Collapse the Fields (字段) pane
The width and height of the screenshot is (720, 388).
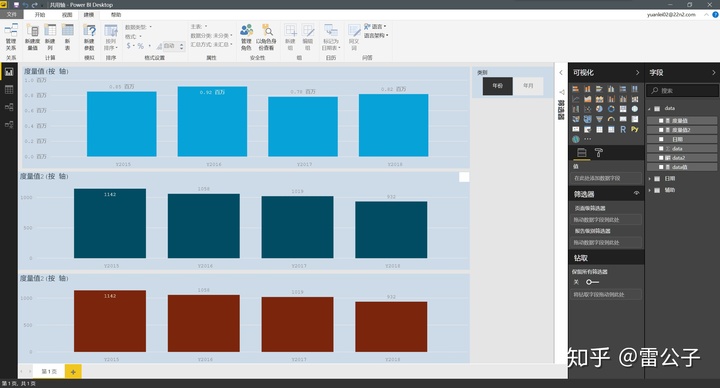point(714,73)
